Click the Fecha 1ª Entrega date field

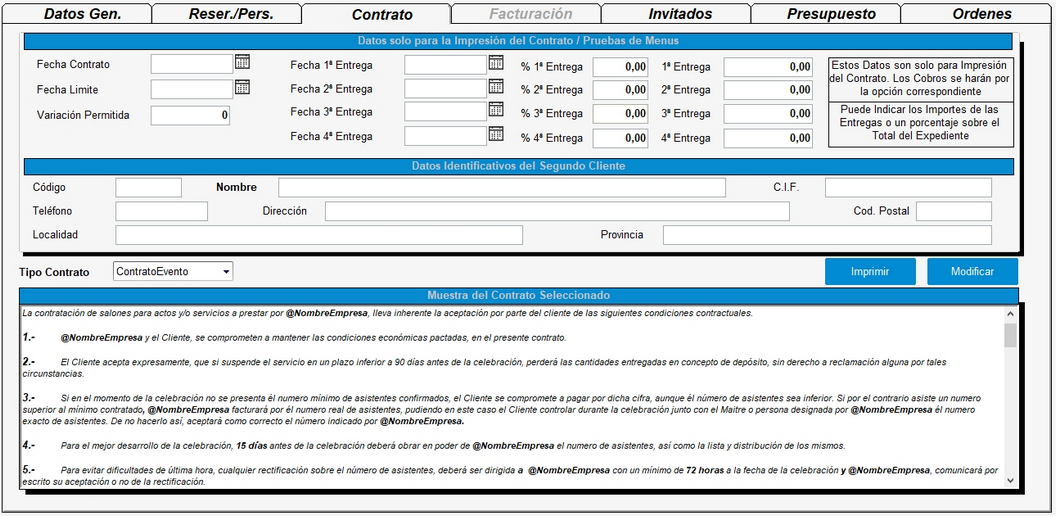445,65
